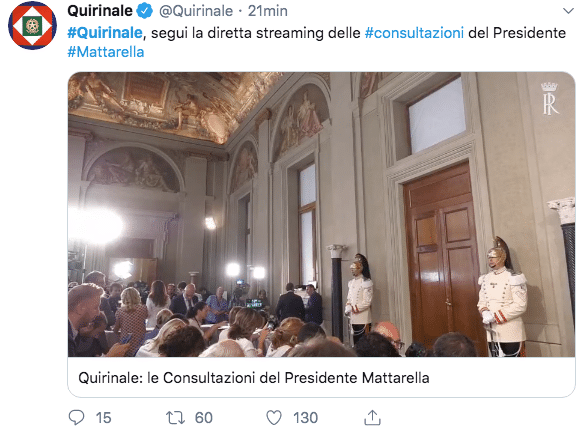The width and height of the screenshot is (587, 434).
Task: Click the share upload icon
Action: pos(372,417)
